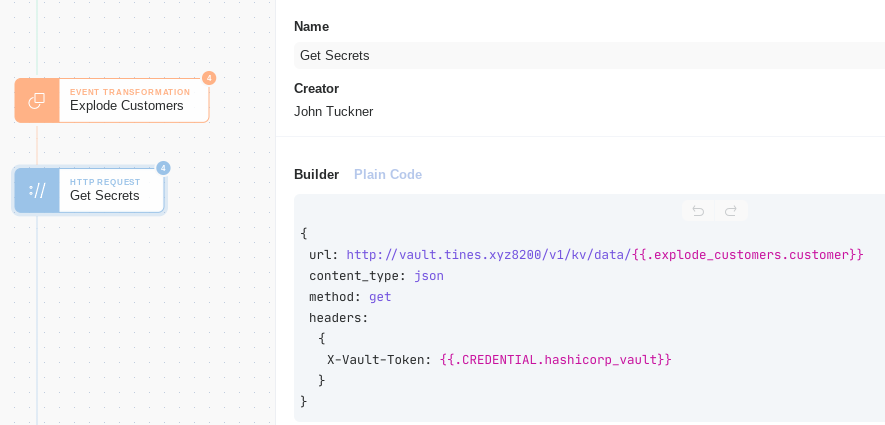Viewport: 885px width, 425px height.
Task: Select the Get Secrets HTTP request icon
Action: 37,191
